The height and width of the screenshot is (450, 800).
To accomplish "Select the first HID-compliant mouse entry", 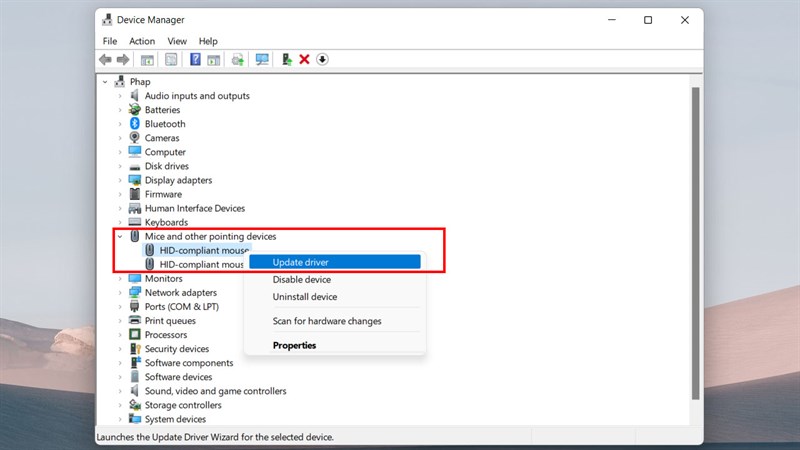I will pyautogui.click(x=203, y=250).
